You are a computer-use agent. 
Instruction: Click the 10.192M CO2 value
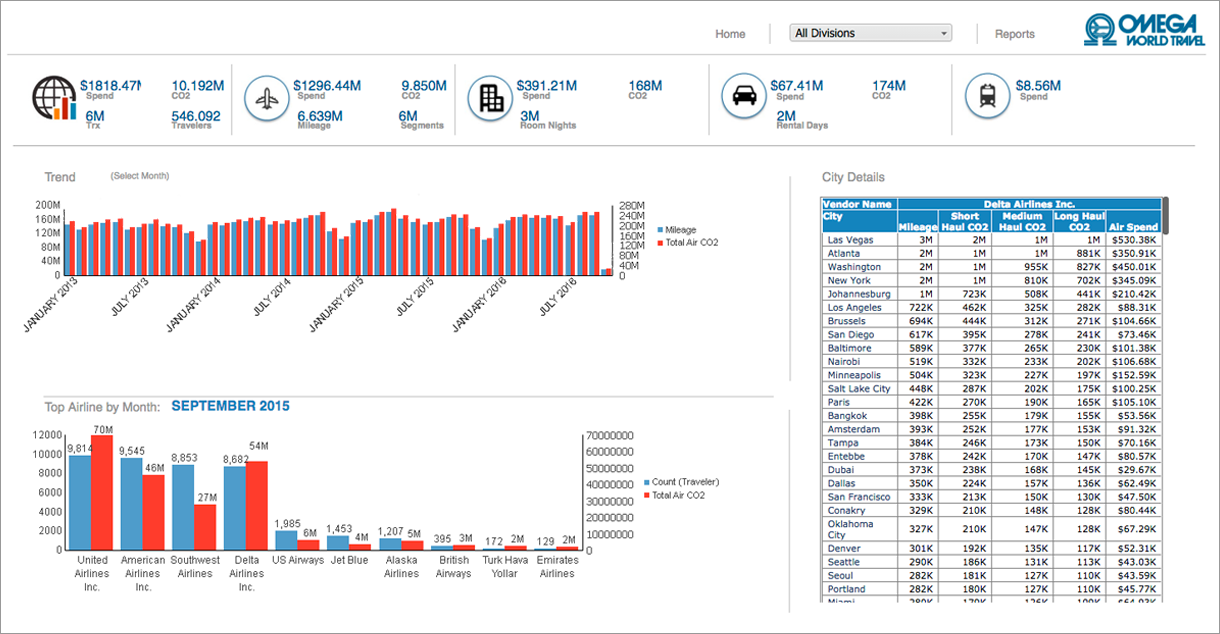pyautogui.click(x=196, y=86)
